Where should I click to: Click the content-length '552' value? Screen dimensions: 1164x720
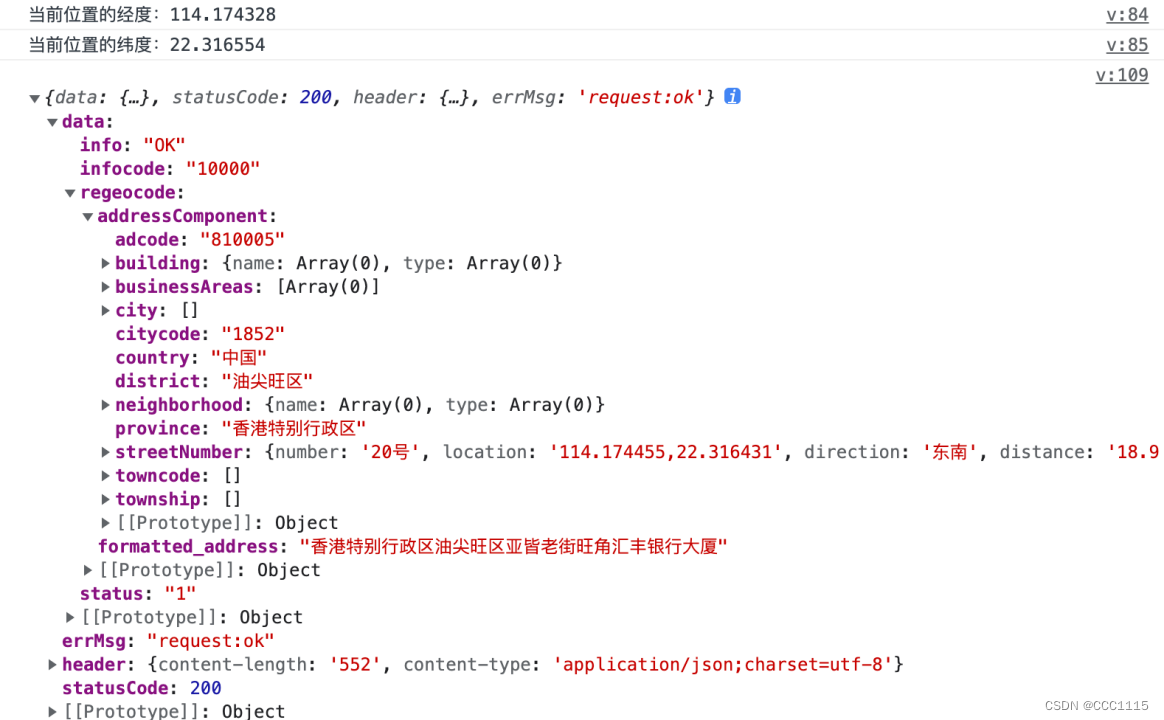click(x=355, y=664)
